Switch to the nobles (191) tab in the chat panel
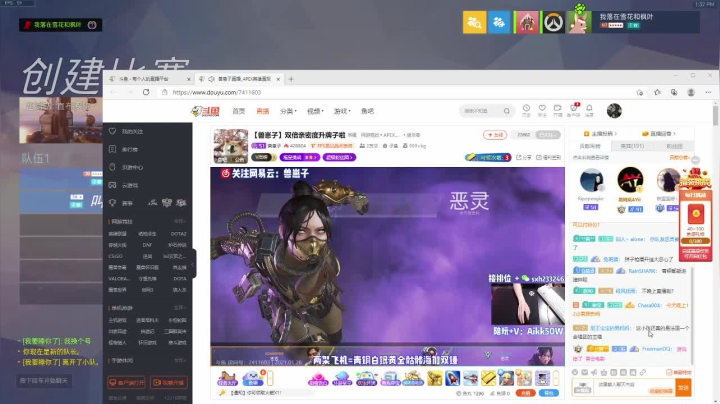This screenshot has height=404, width=720. pyautogui.click(x=632, y=146)
